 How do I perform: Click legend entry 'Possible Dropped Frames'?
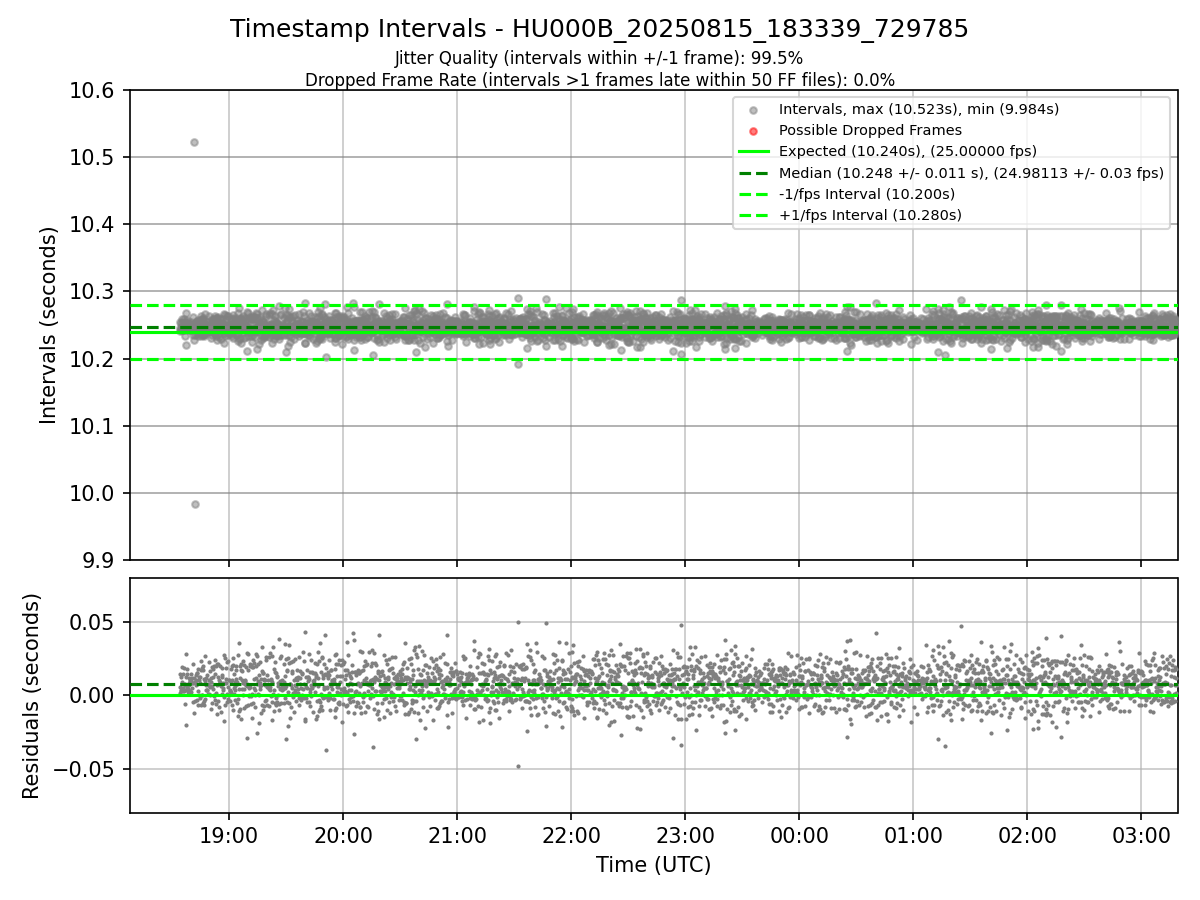[870, 130]
